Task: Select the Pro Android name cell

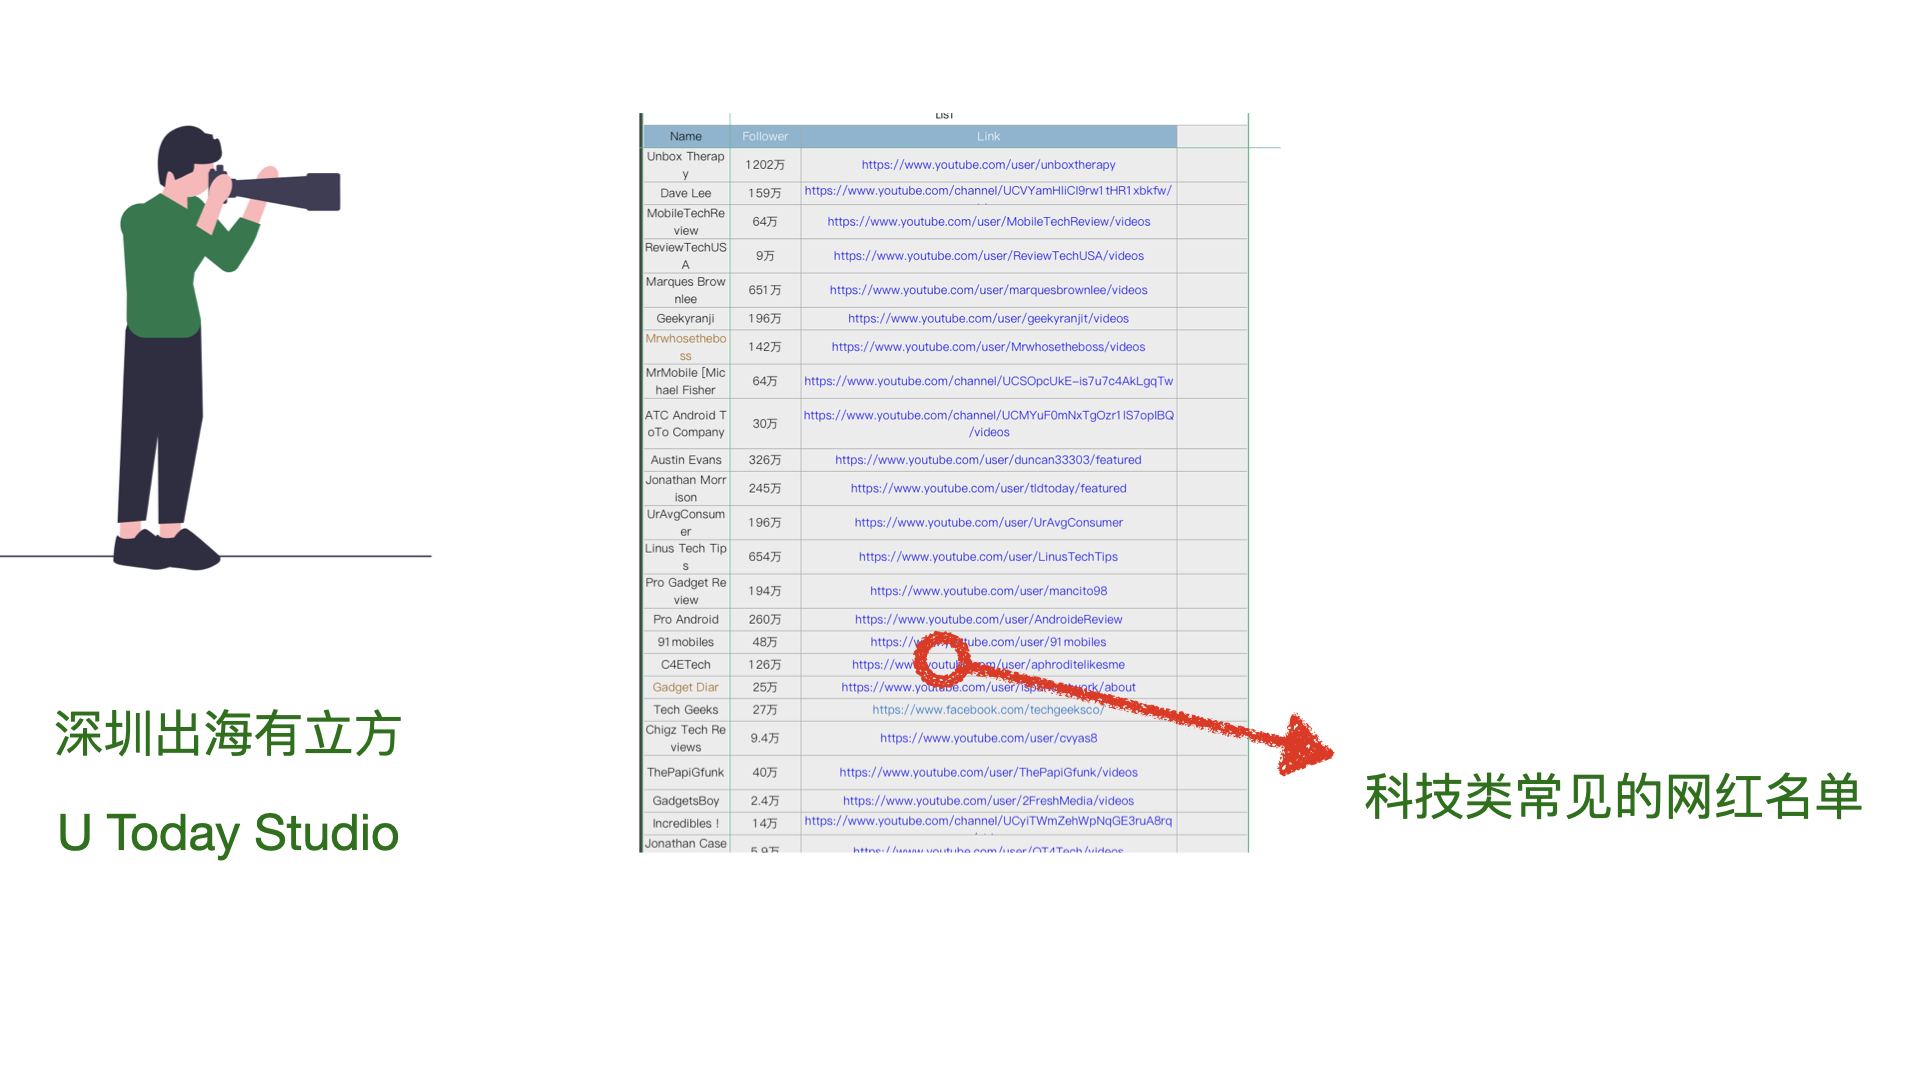Action: (686, 620)
